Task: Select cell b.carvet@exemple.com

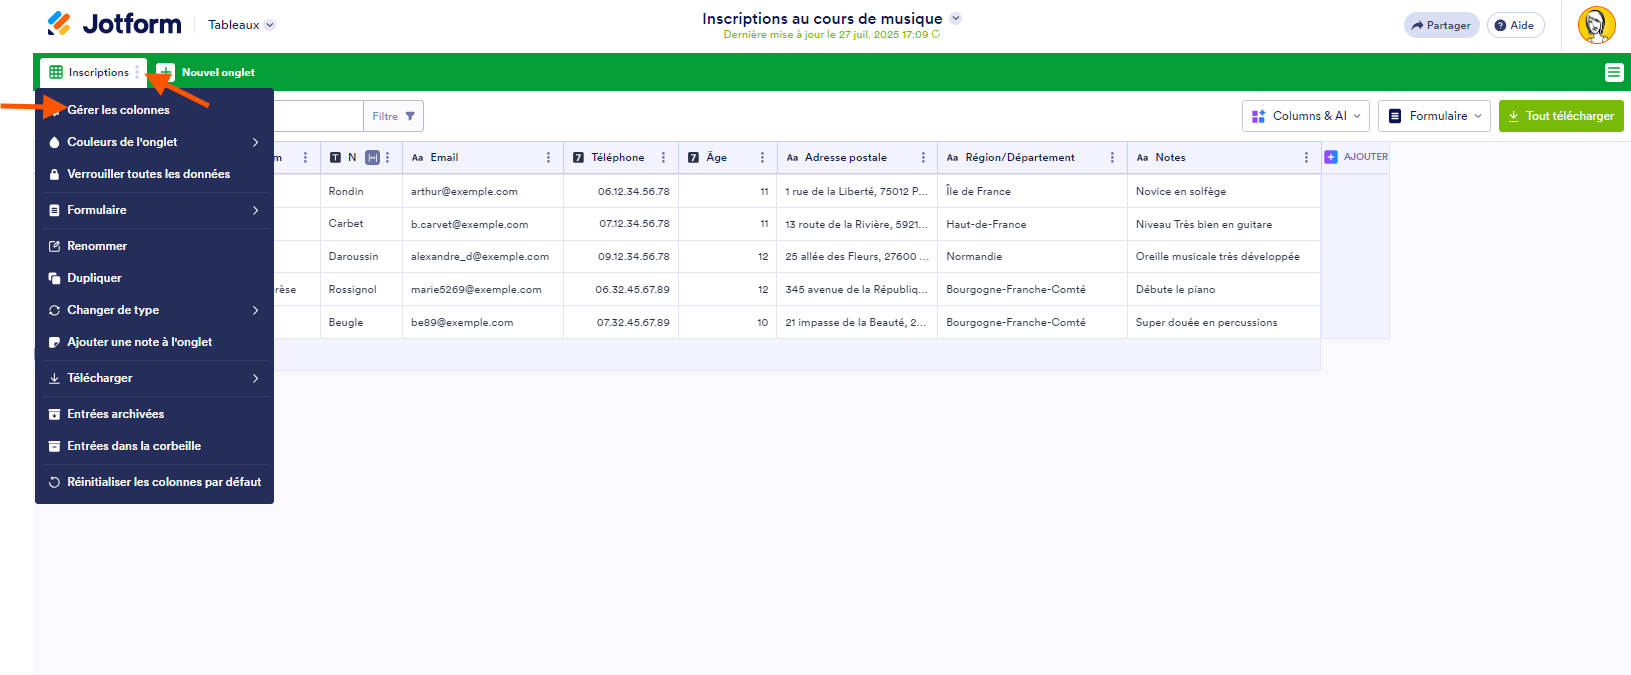Action: pos(483,224)
